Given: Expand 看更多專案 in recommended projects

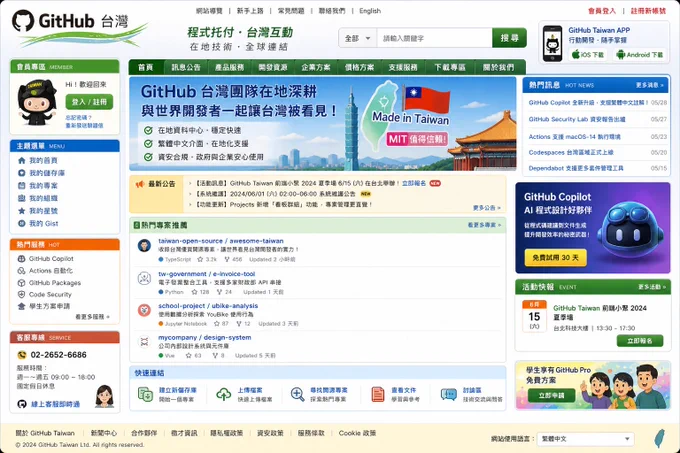Looking at the screenshot, I should (x=484, y=225).
